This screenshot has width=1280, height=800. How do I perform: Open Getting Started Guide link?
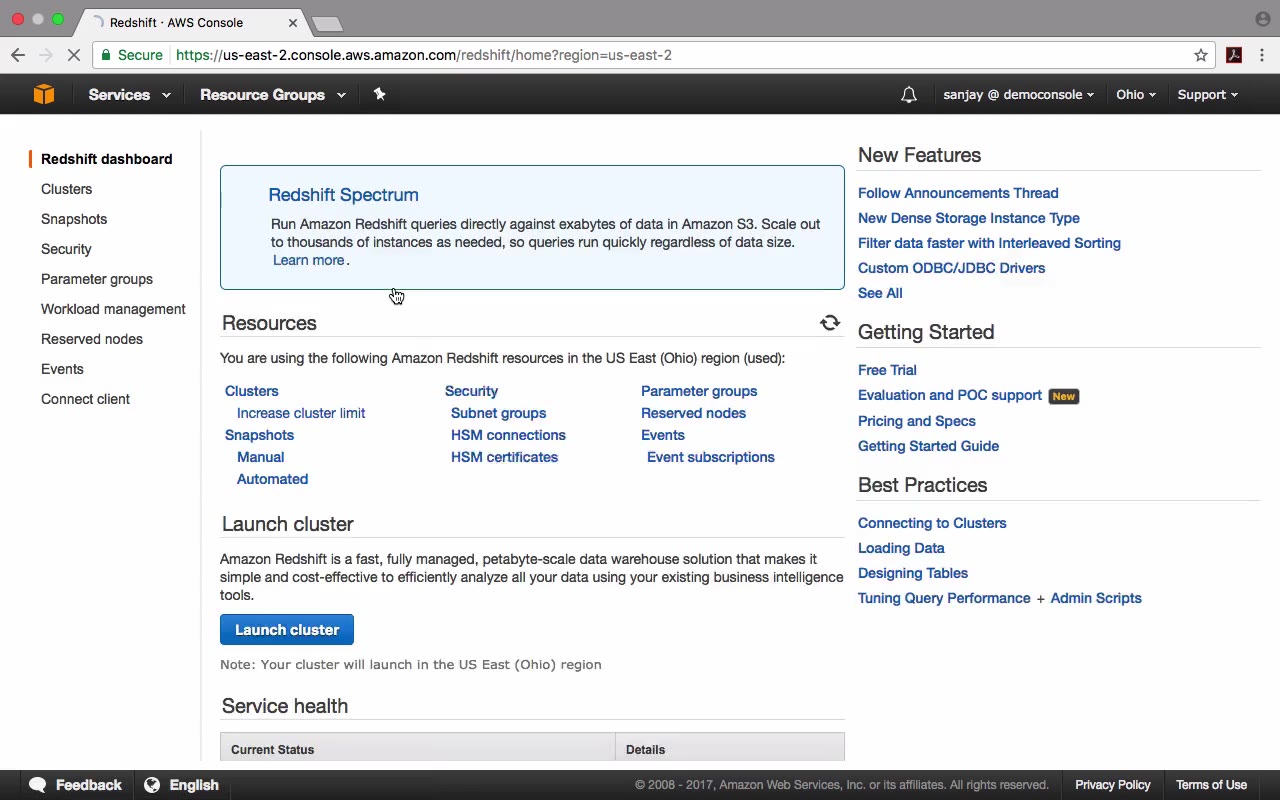tap(928, 446)
